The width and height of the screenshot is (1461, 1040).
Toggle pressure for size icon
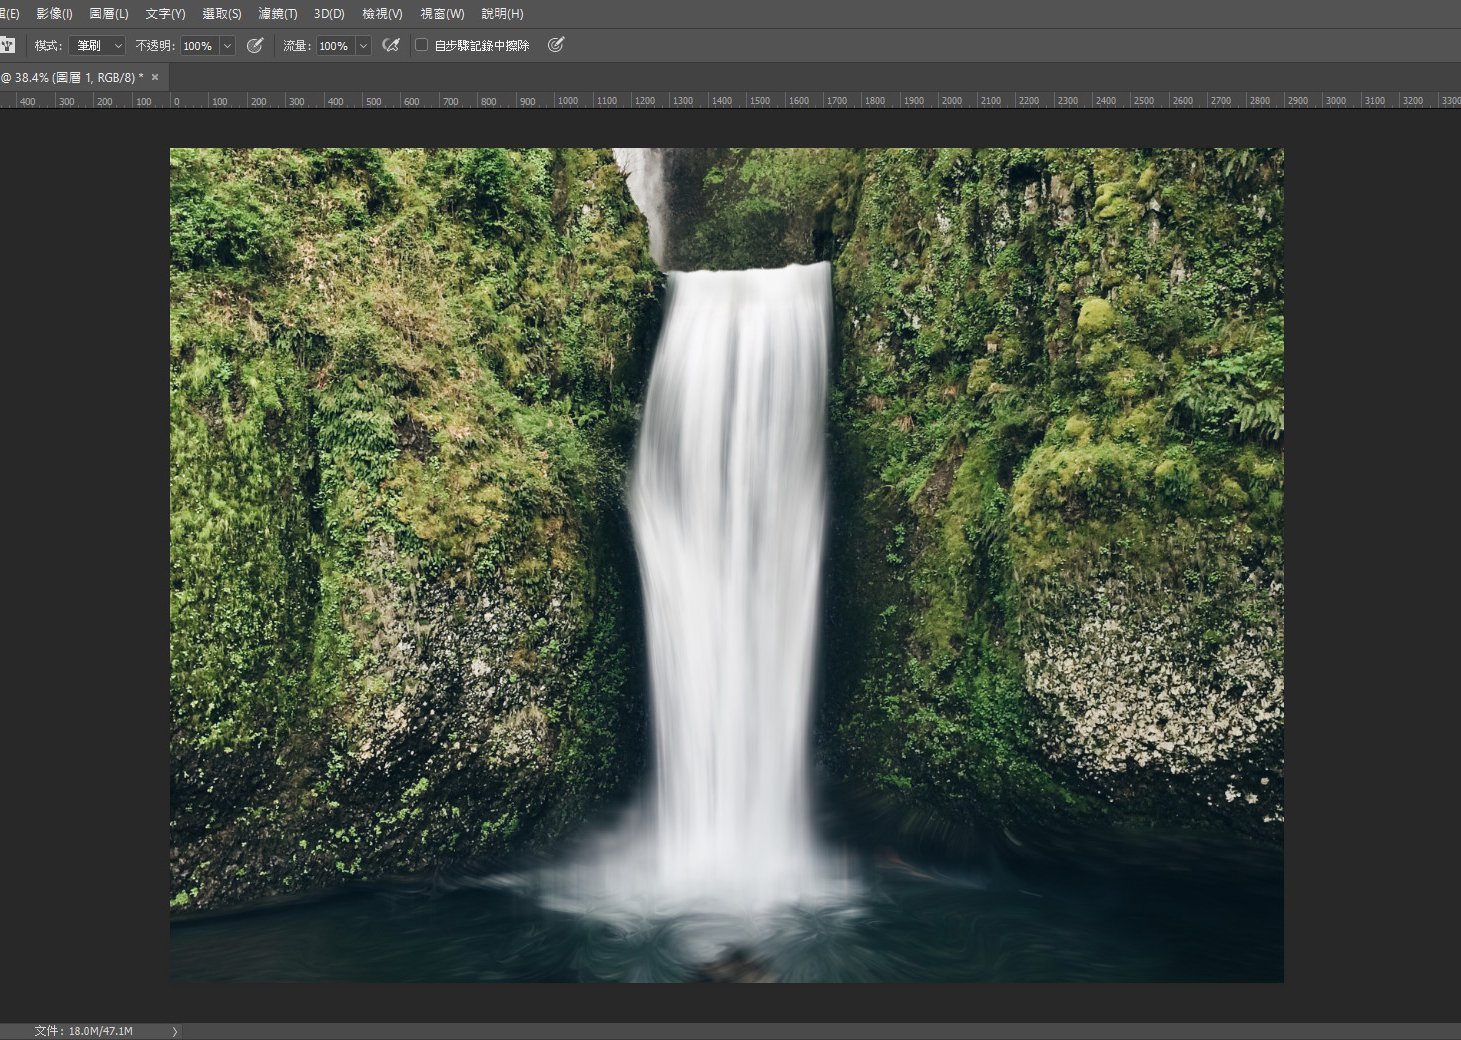pyautogui.click(x=556, y=45)
